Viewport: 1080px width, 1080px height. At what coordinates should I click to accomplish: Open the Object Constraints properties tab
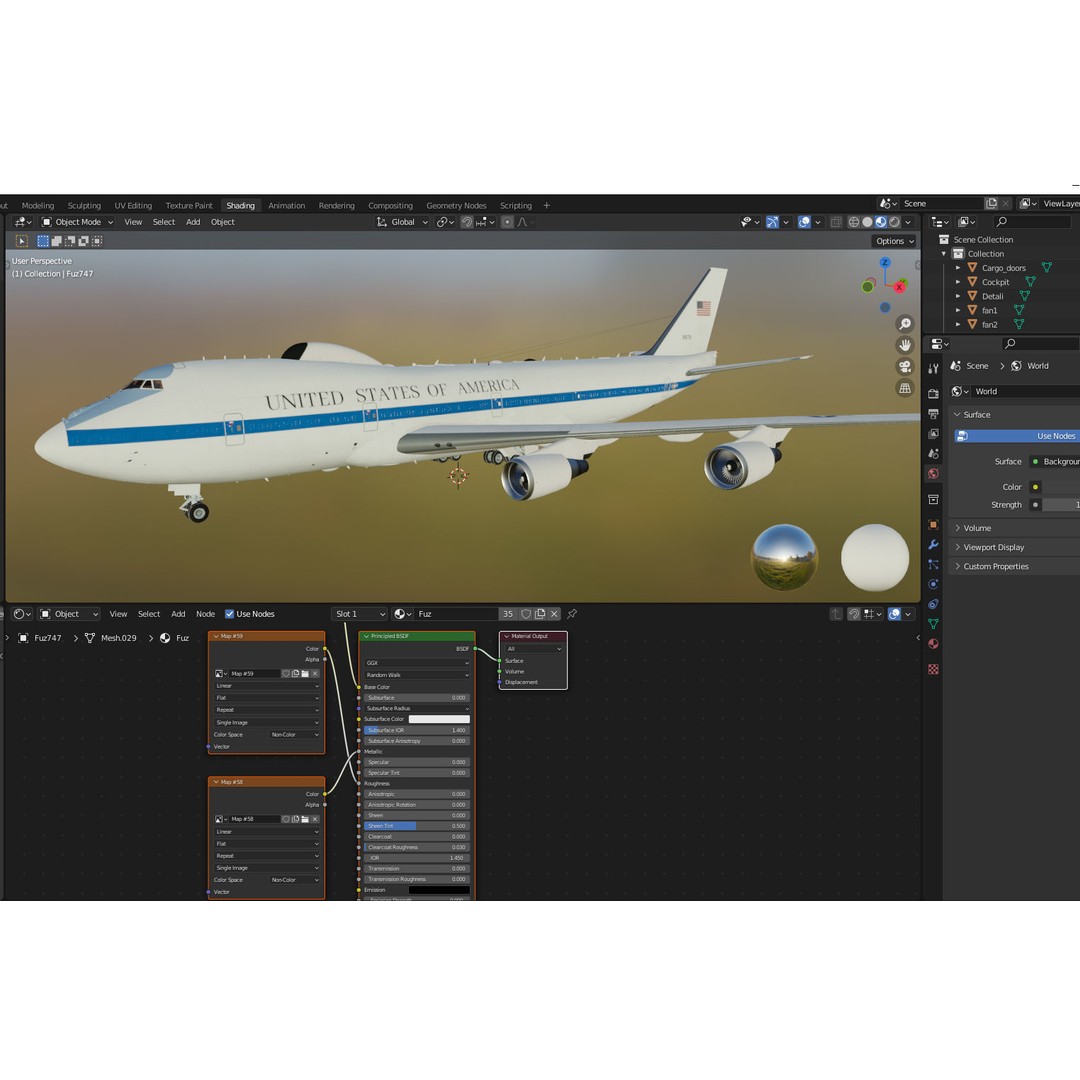[x=933, y=604]
